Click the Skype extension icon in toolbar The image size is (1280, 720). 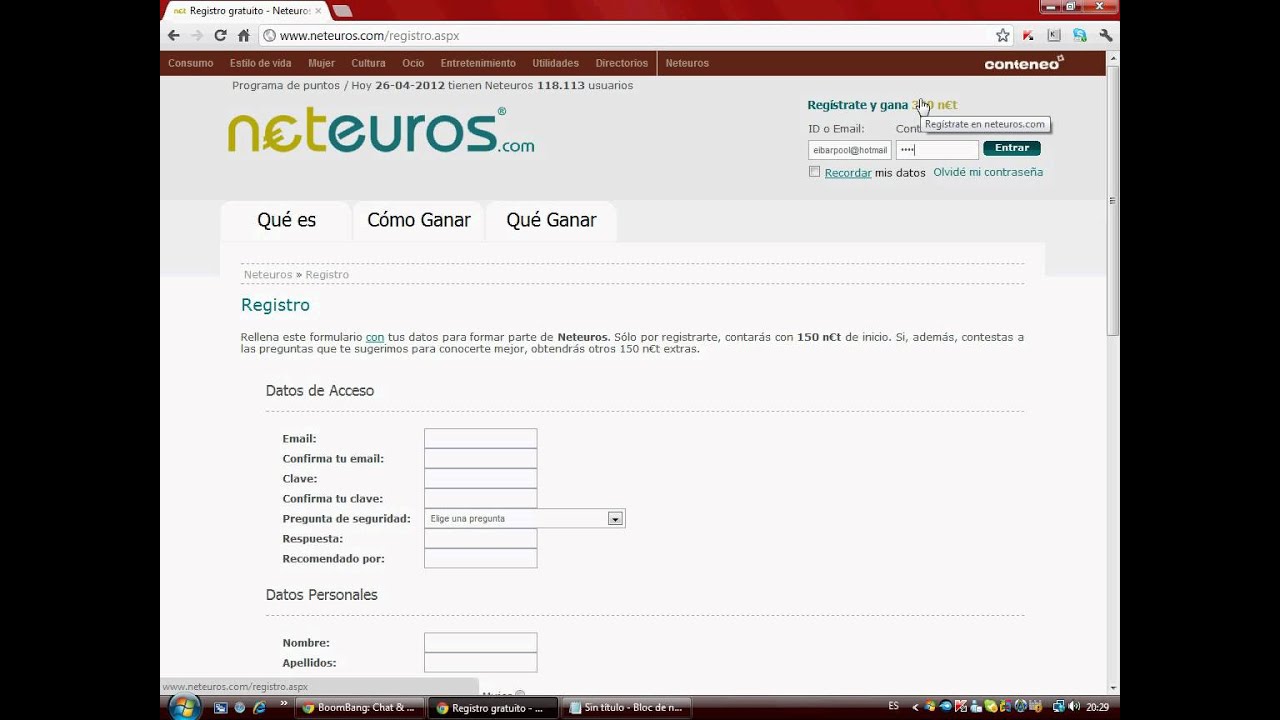click(1080, 35)
